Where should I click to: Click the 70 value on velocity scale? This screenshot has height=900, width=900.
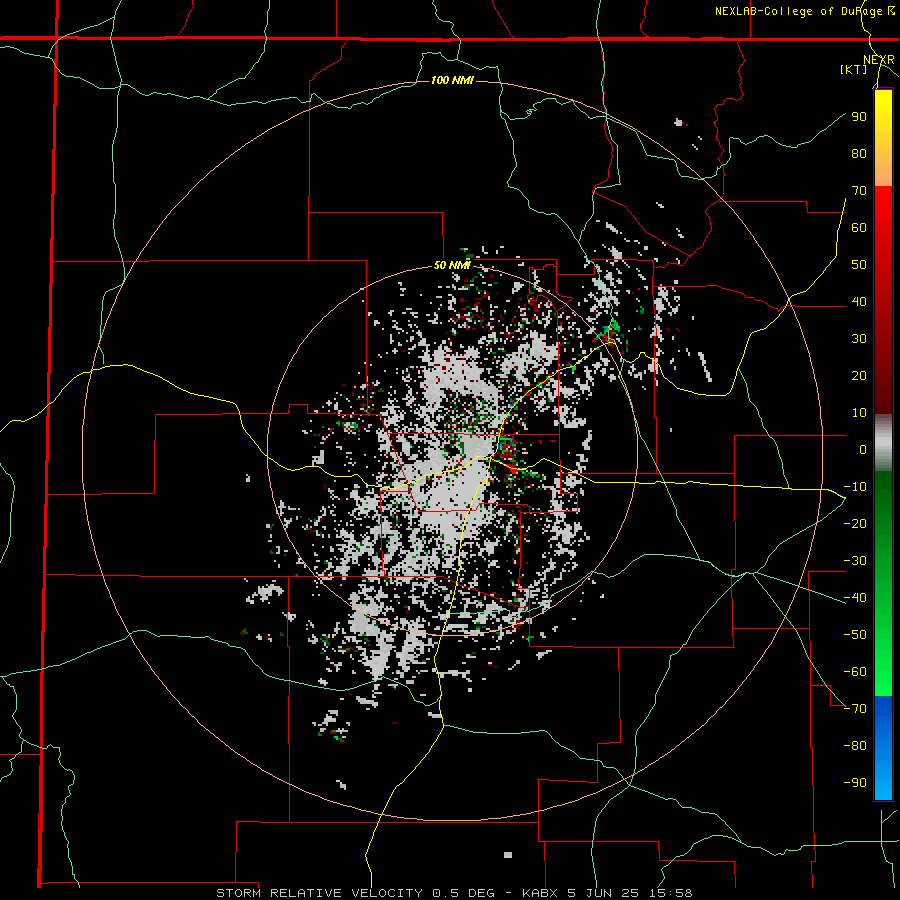(859, 191)
